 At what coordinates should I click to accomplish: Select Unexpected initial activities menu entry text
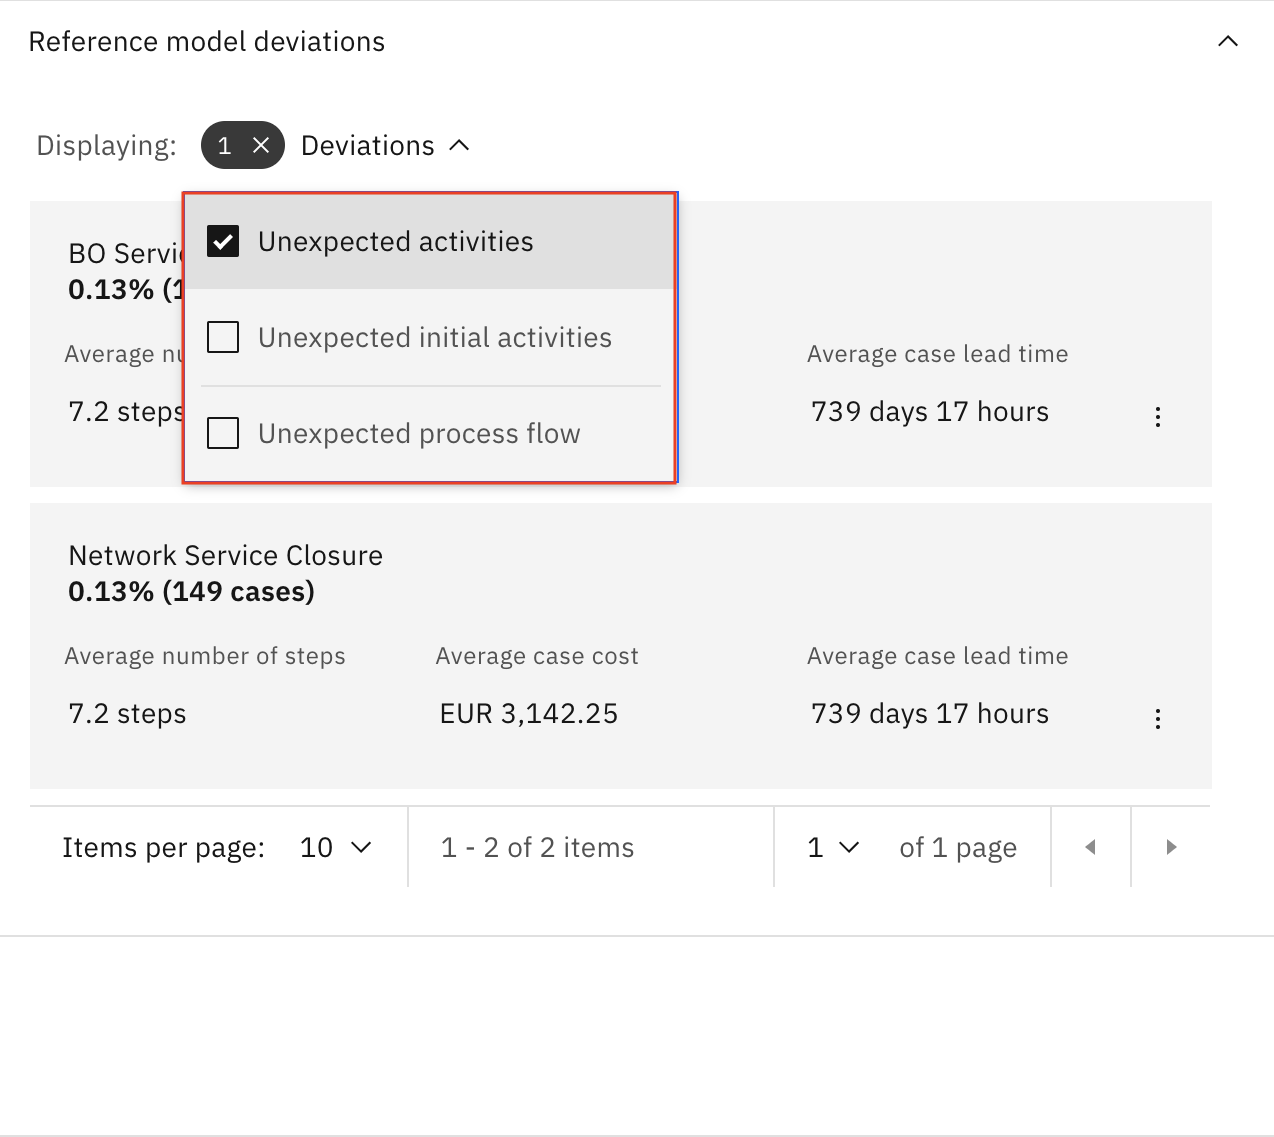(434, 338)
